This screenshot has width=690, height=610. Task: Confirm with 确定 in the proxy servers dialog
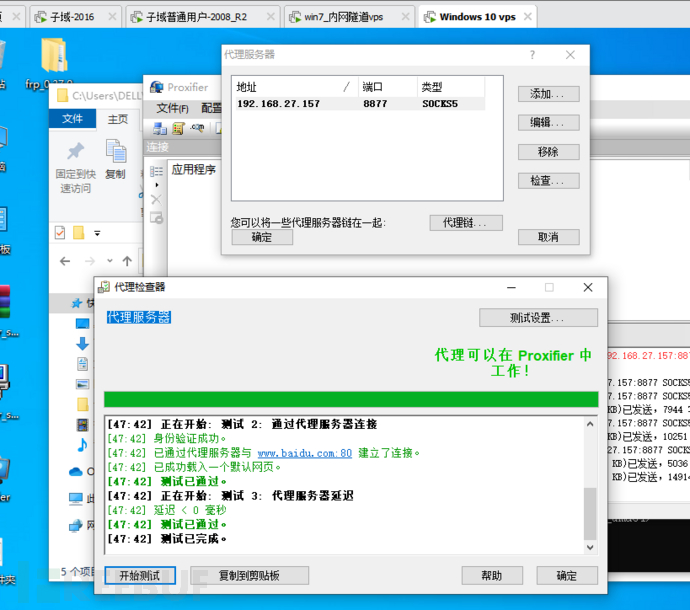coord(262,237)
